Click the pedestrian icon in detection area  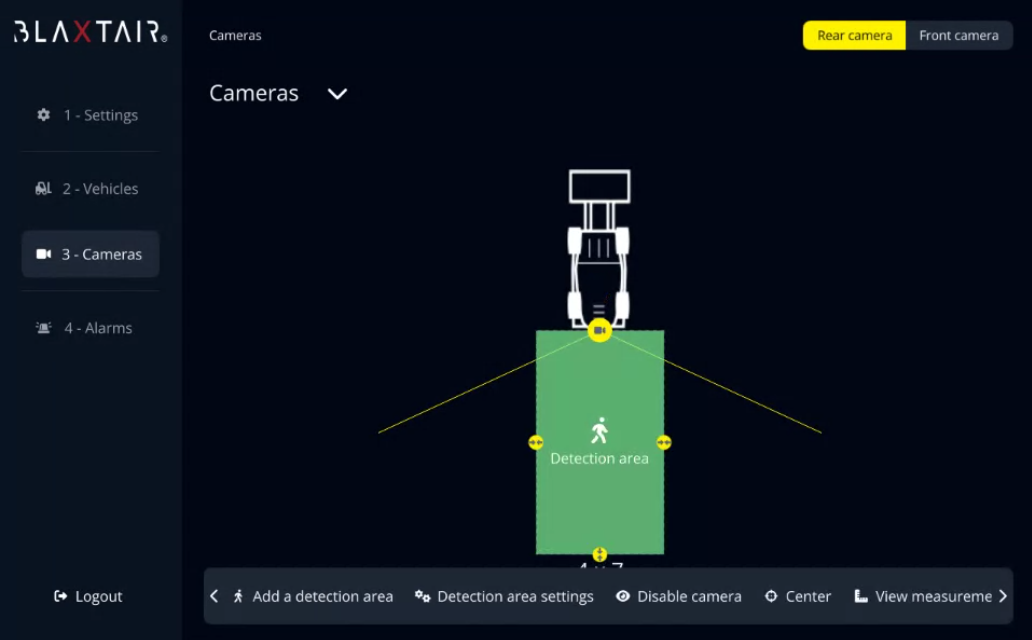(599, 431)
